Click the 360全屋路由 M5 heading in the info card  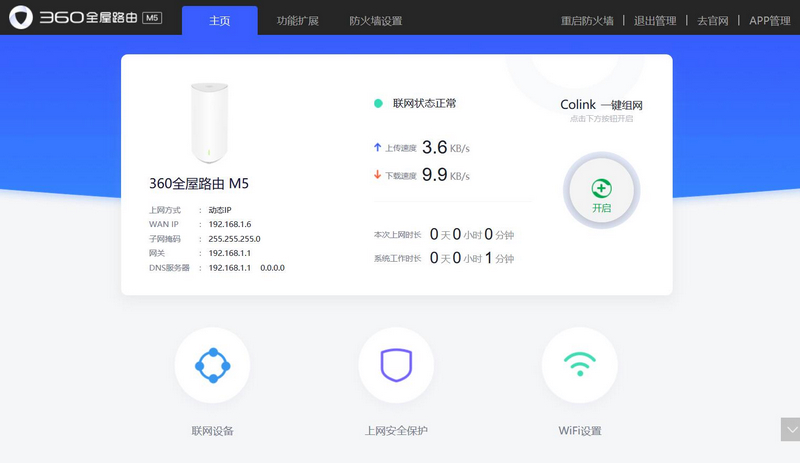(x=198, y=183)
